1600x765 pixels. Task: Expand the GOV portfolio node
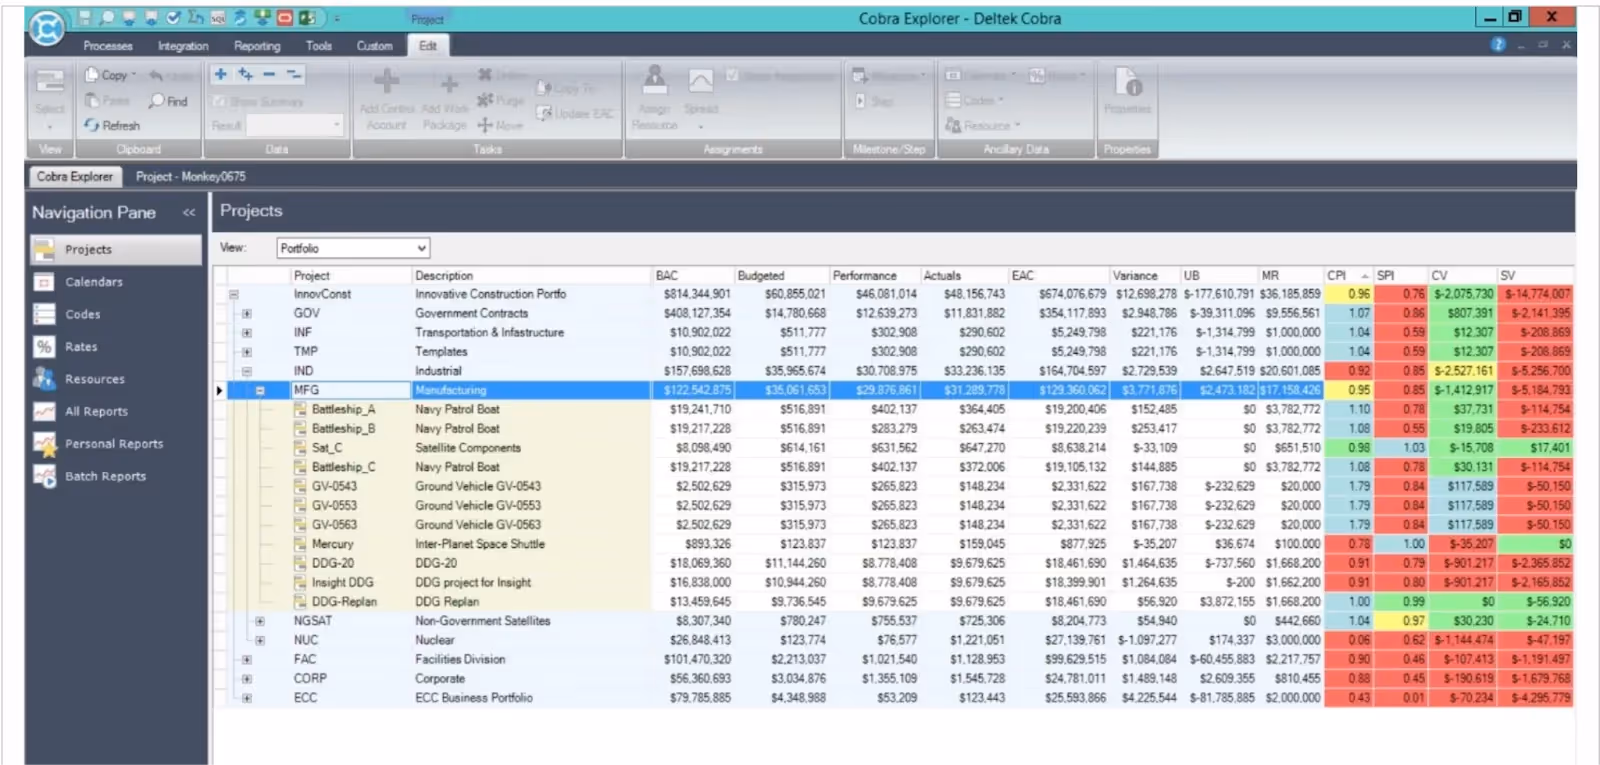pos(246,313)
